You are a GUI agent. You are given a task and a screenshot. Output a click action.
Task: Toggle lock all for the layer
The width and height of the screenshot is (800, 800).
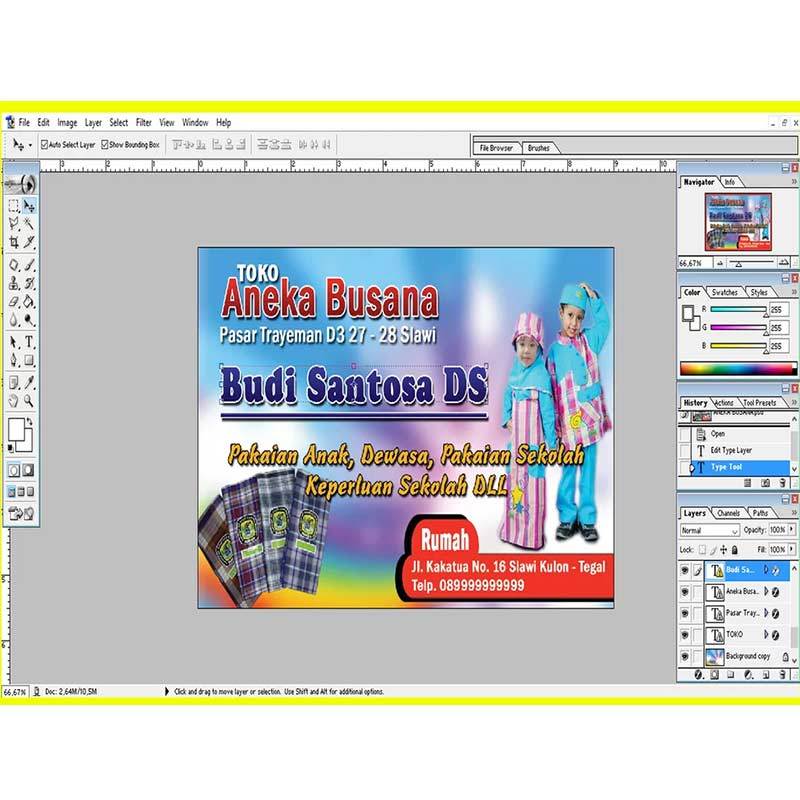point(735,549)
